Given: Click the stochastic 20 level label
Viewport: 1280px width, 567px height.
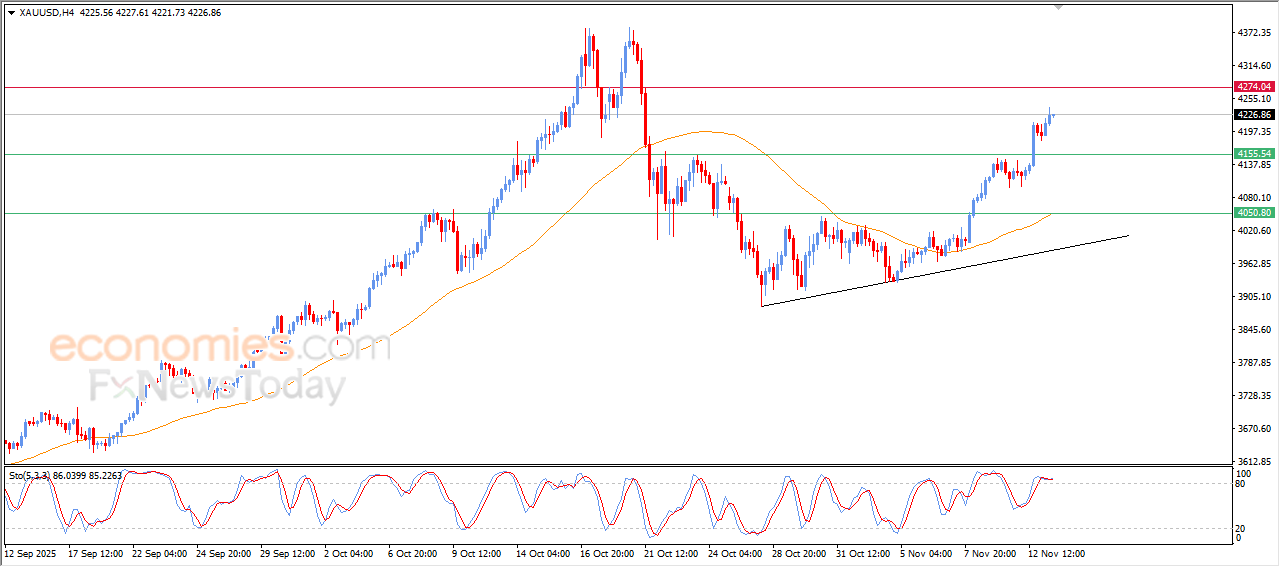Looking at the screenshot, I should click(1242, 528).
